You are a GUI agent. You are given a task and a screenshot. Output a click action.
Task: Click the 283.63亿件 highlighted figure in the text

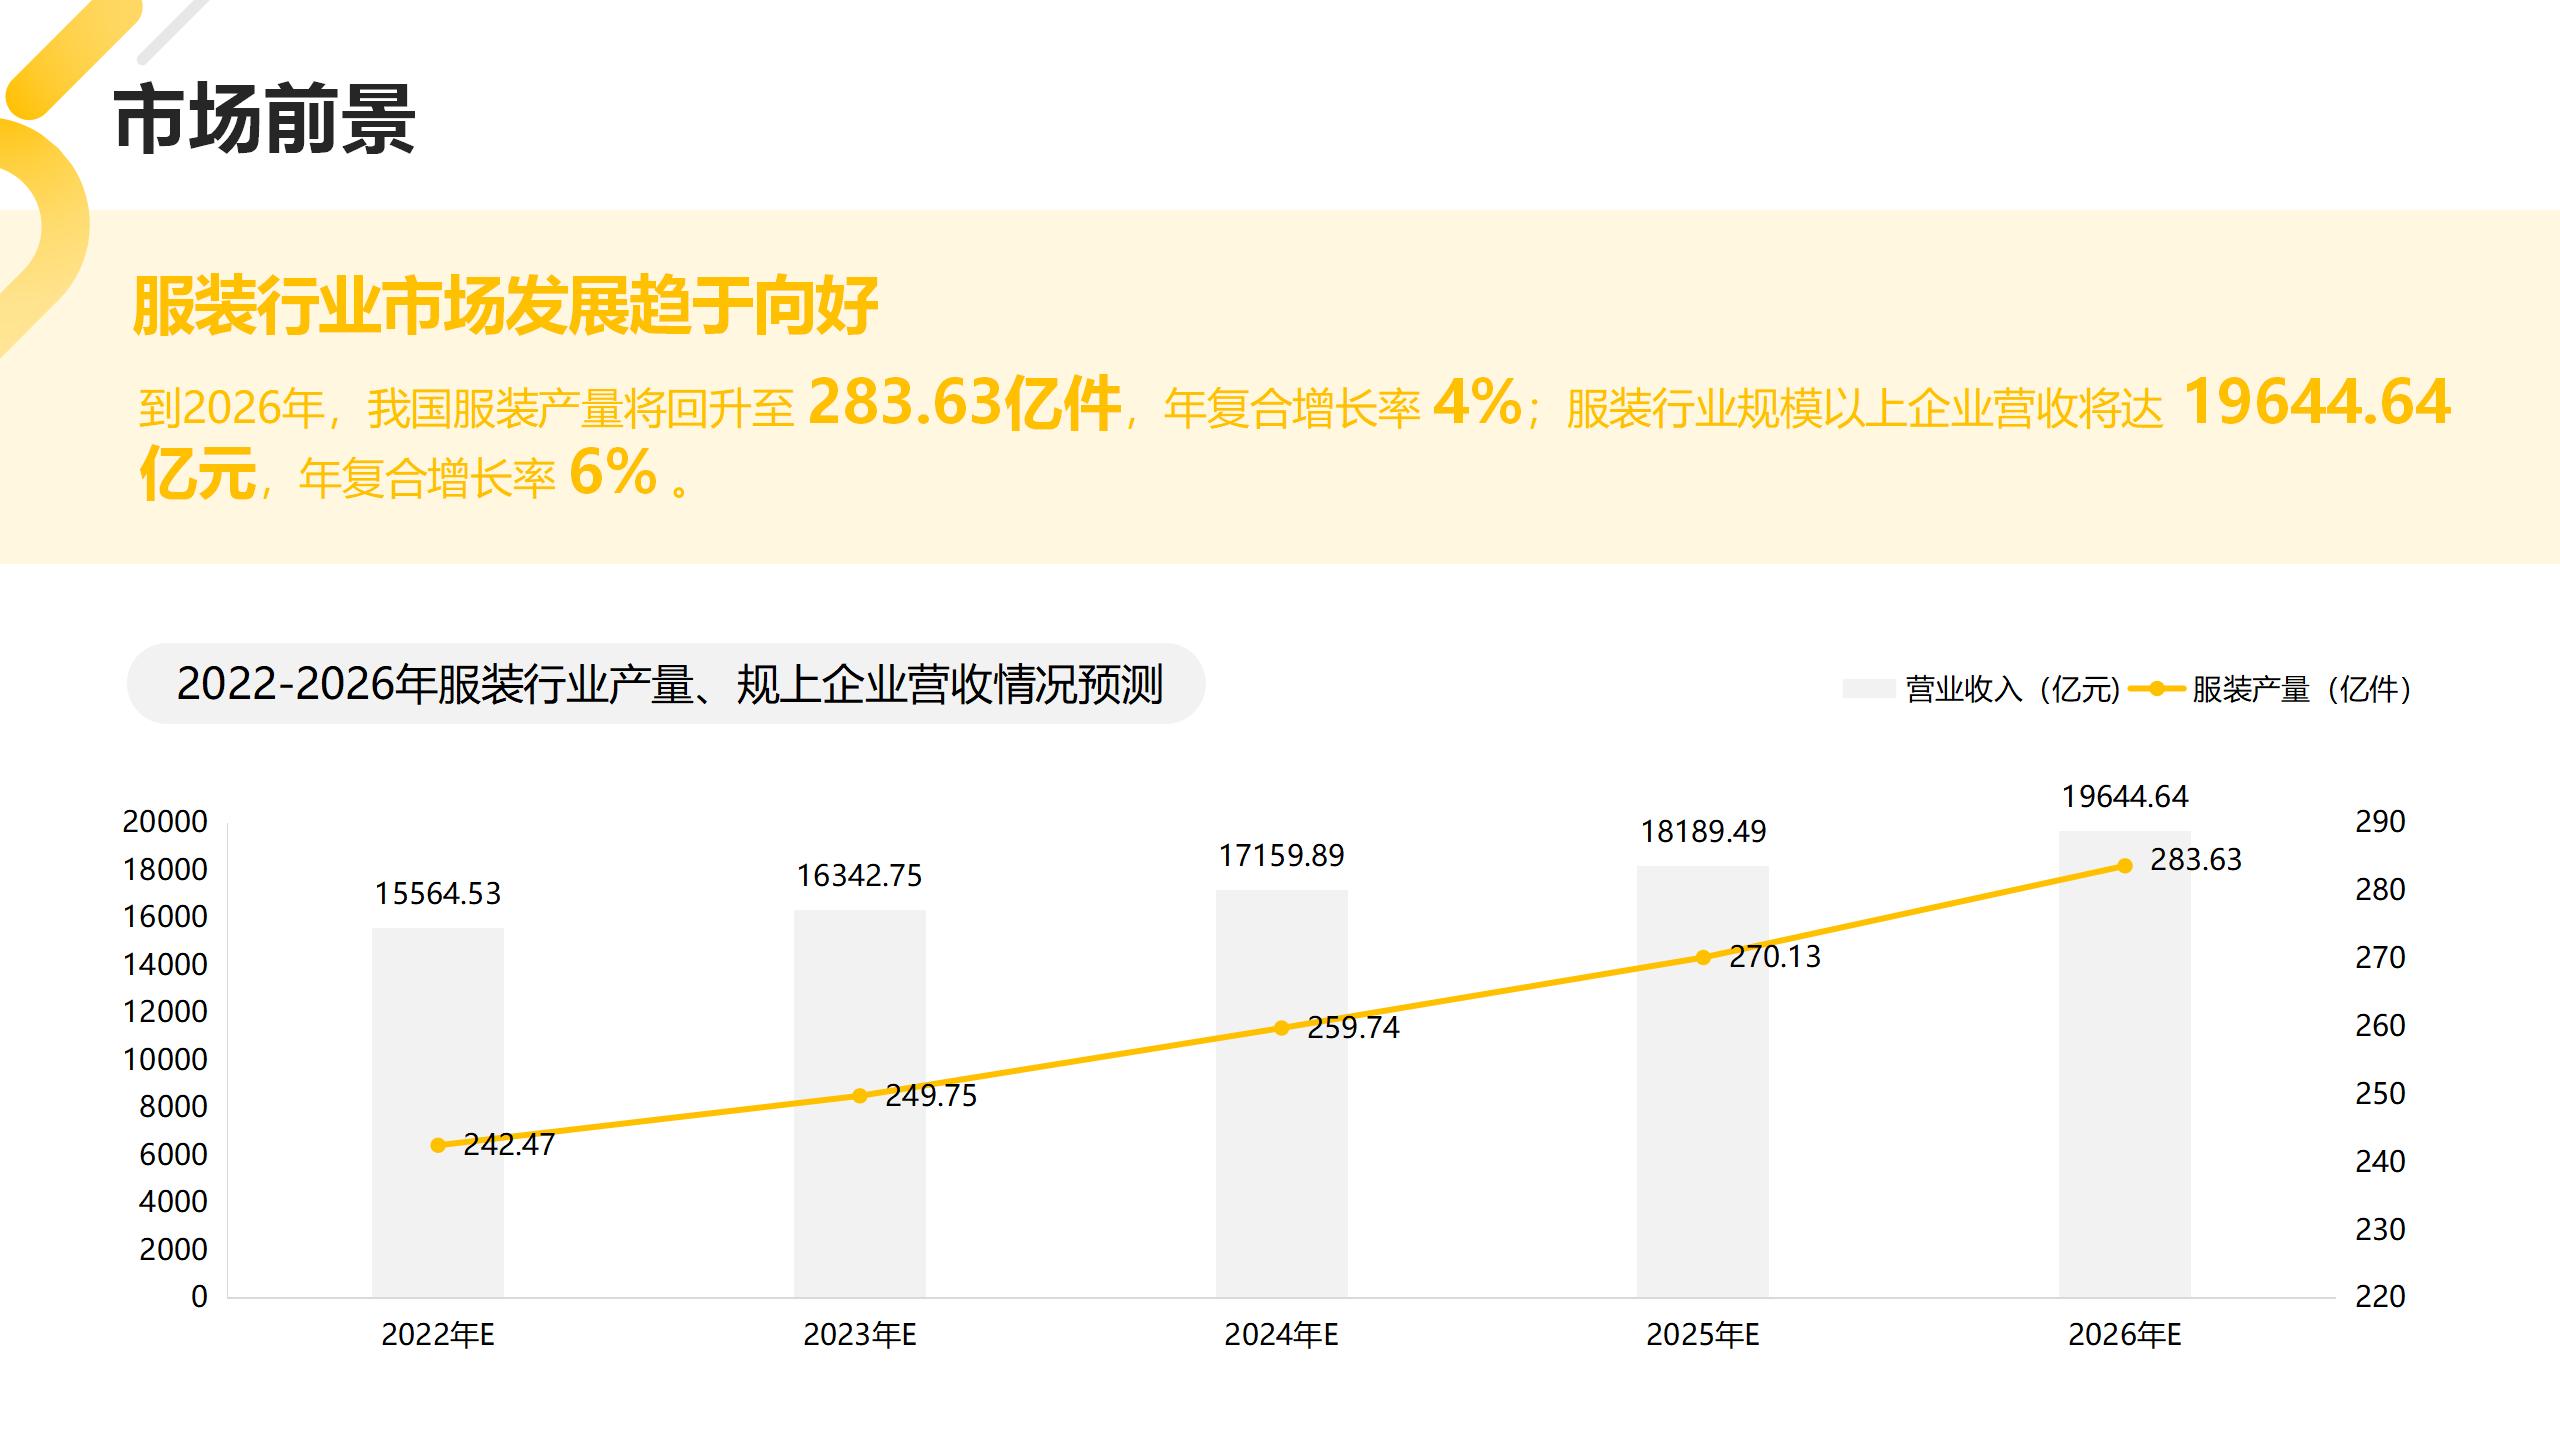[x=963, y=404]
